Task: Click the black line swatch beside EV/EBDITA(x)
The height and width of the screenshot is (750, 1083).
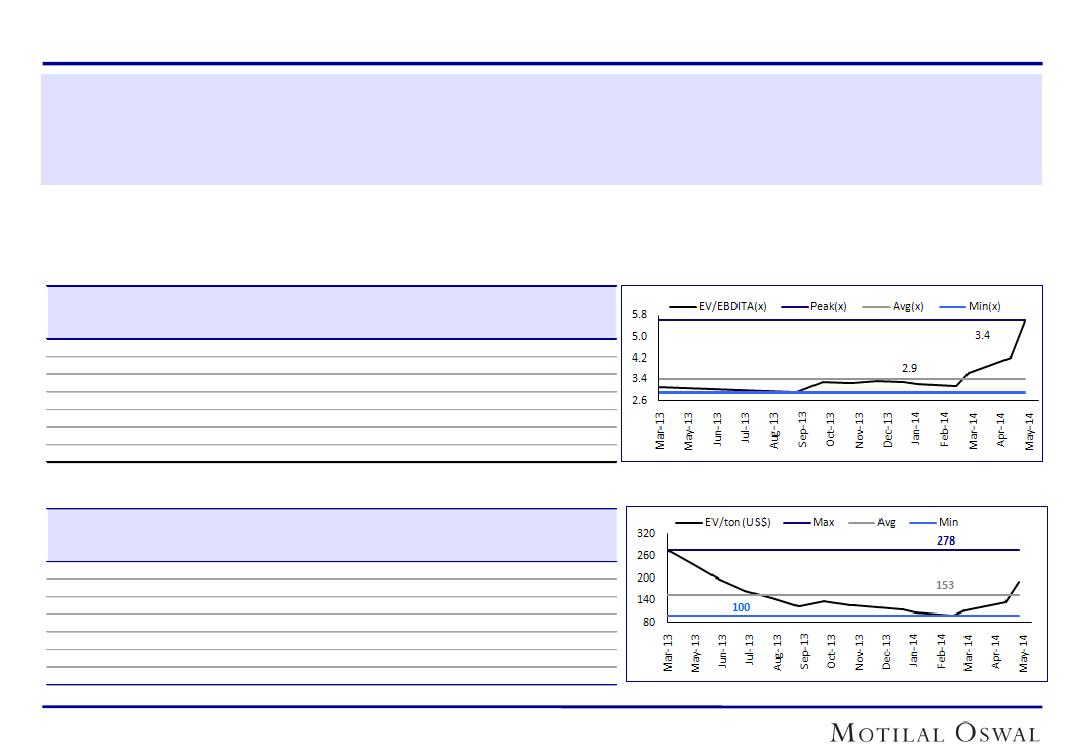Action: [682, 306]
